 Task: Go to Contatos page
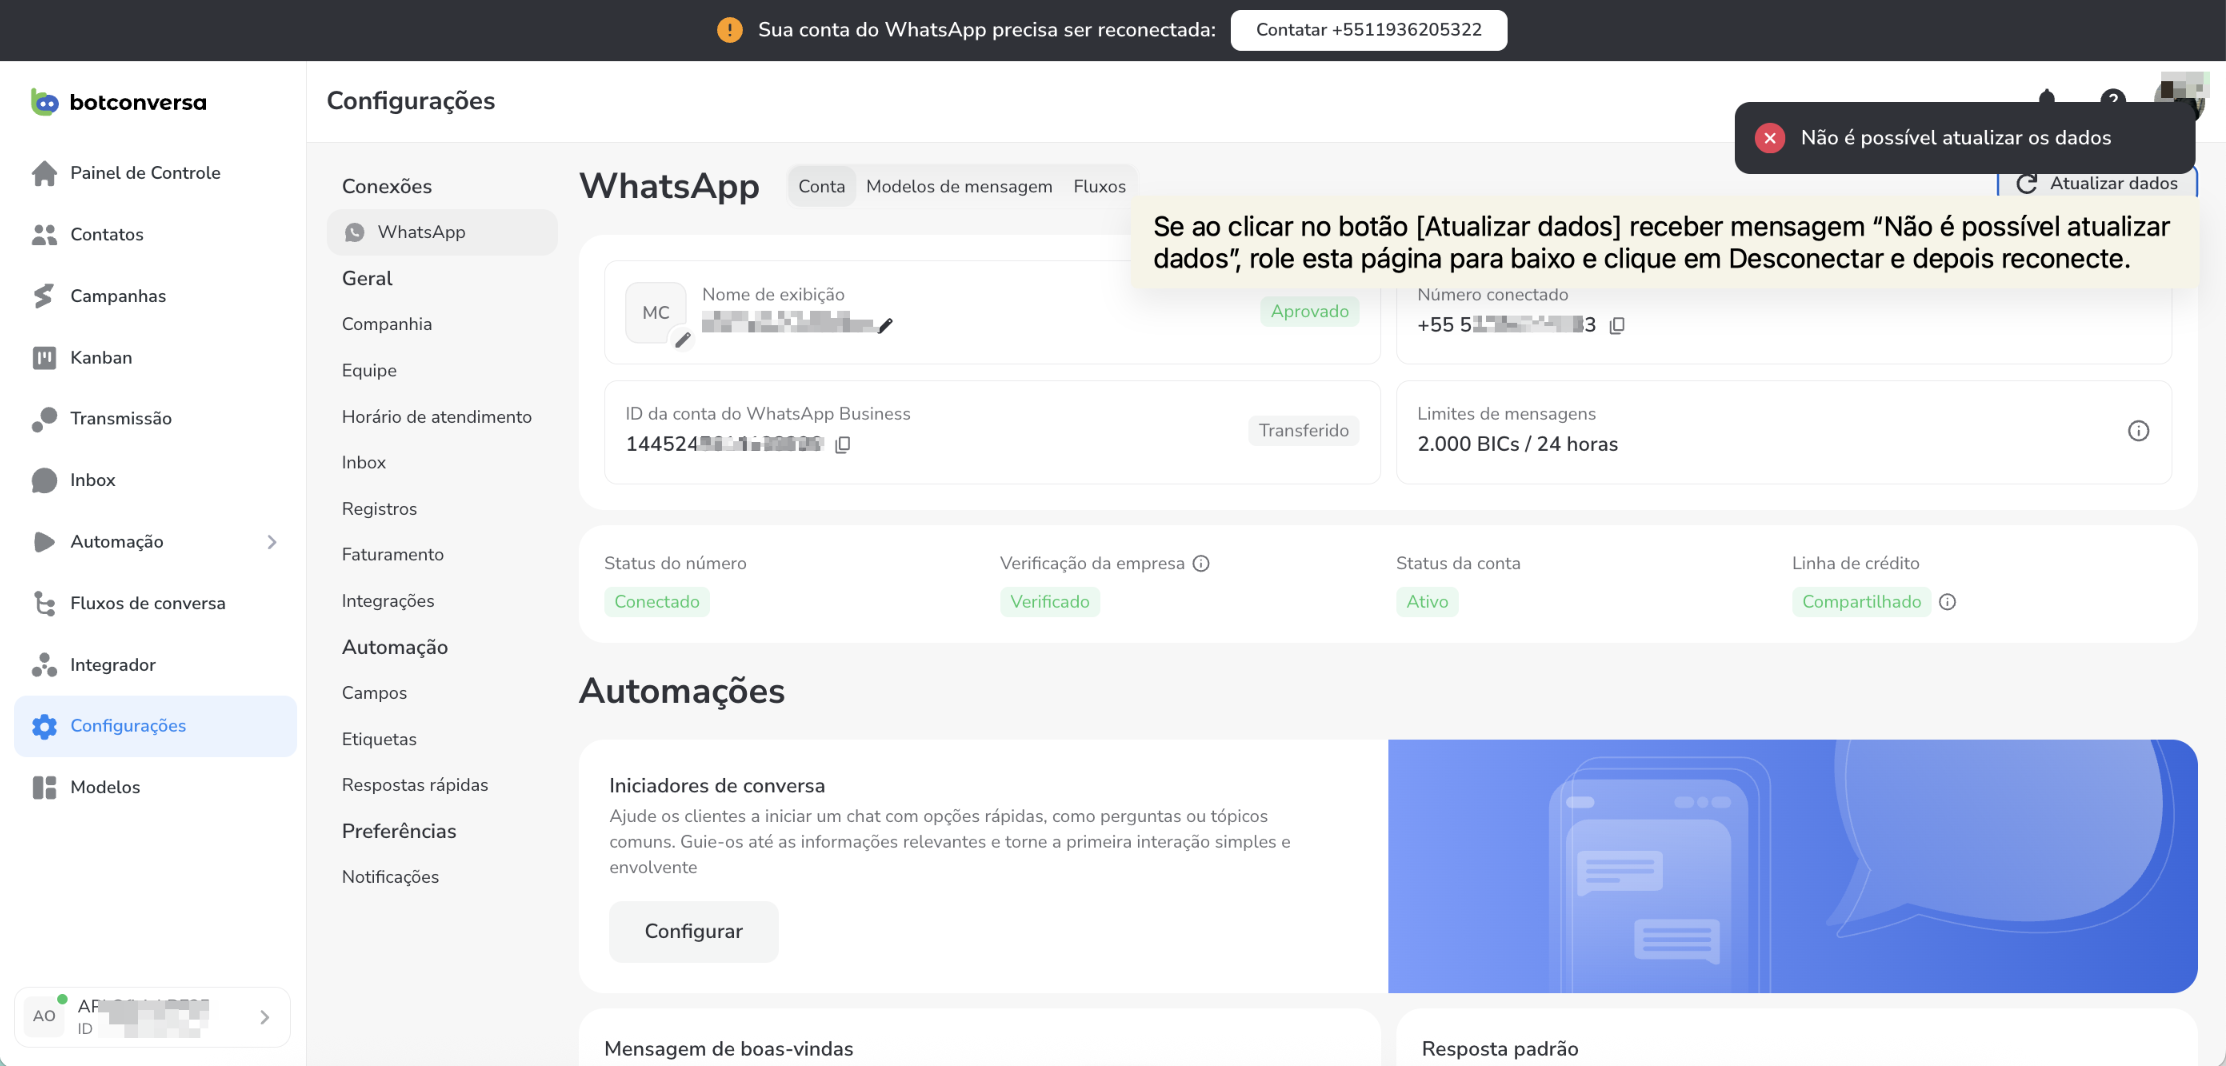(x=107, y=234)
